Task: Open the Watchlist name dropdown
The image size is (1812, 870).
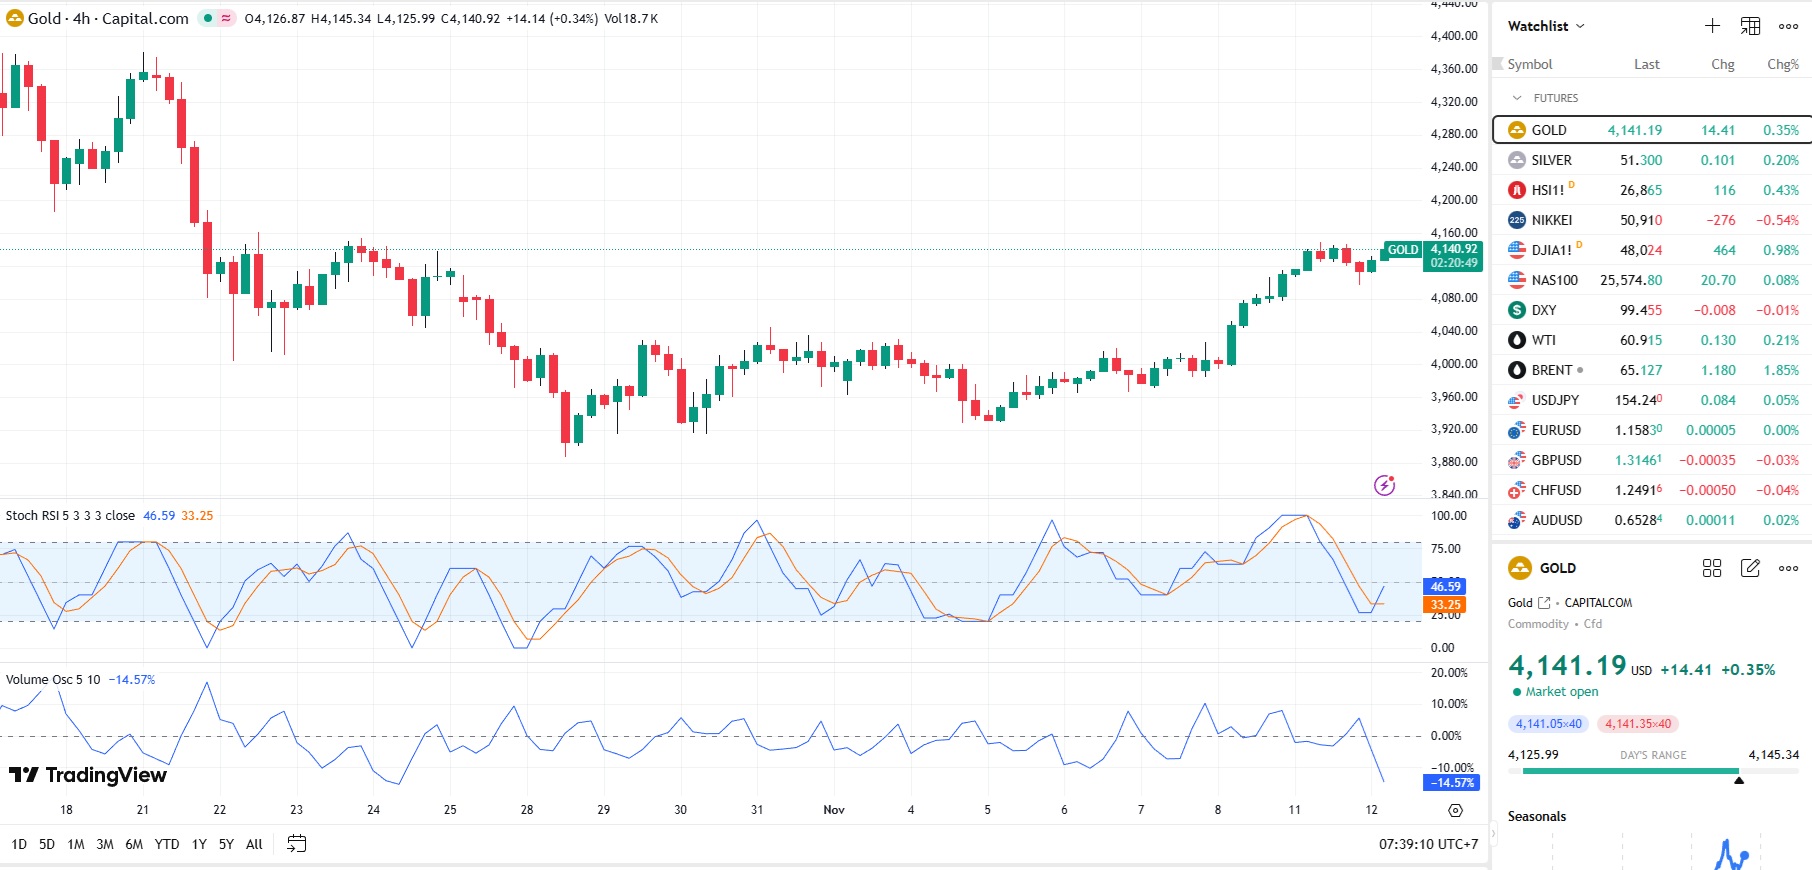Action: [x=1546, y=26]
